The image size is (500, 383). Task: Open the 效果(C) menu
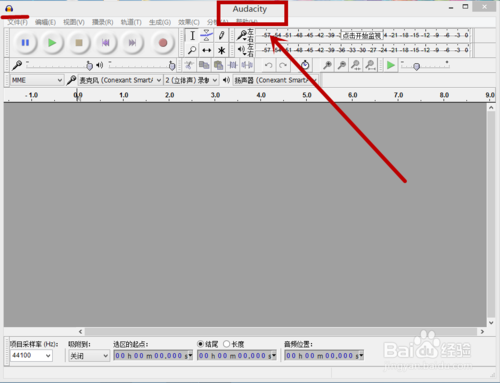coord(189,22)
